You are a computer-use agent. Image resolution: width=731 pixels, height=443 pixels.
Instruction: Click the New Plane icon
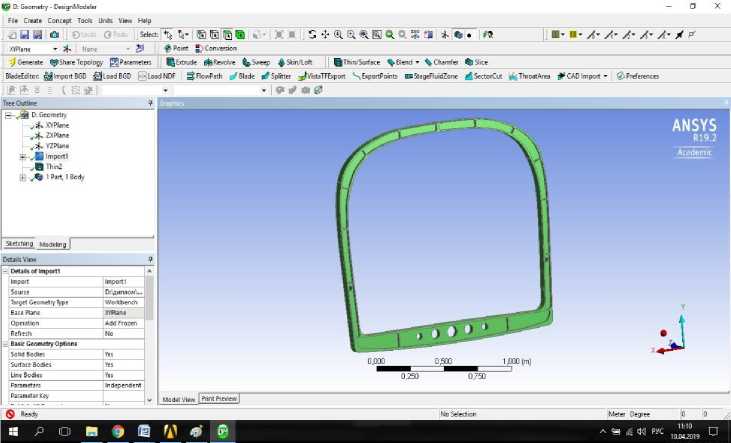[x=67, y=48]
